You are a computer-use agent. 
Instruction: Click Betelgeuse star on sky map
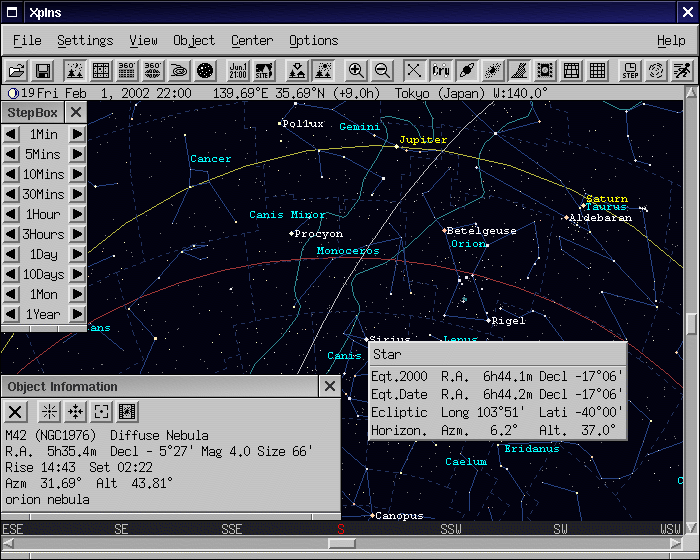point(445,231)
